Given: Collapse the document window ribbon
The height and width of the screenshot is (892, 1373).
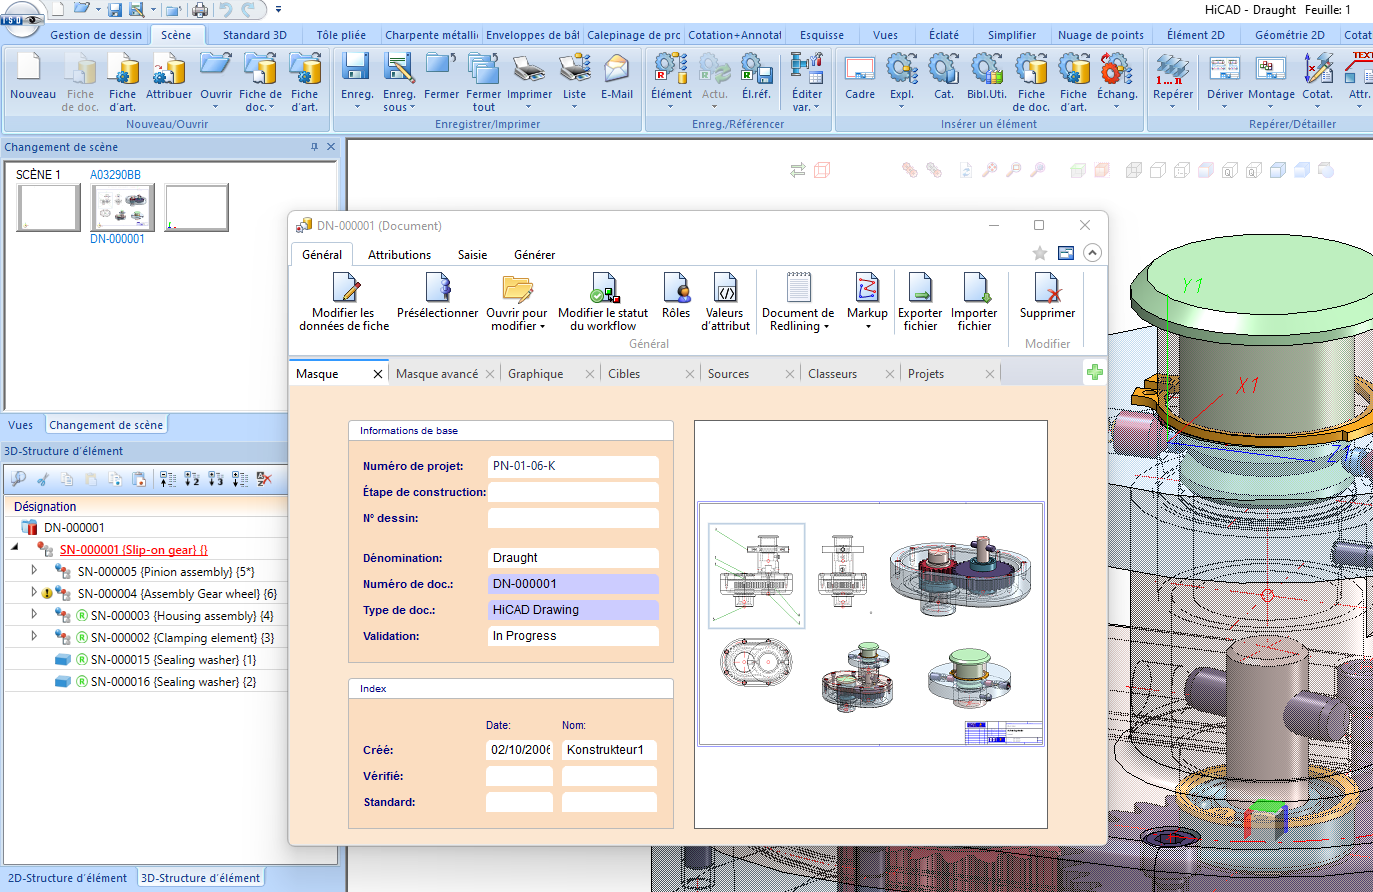Looking at the screenshot, I should [x=1092, y=253].
